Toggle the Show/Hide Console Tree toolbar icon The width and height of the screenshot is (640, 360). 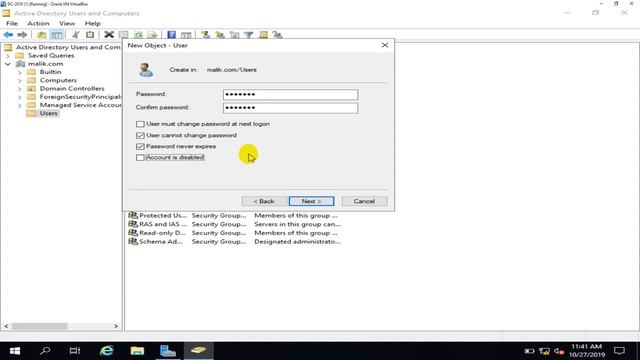click(57, 35)
